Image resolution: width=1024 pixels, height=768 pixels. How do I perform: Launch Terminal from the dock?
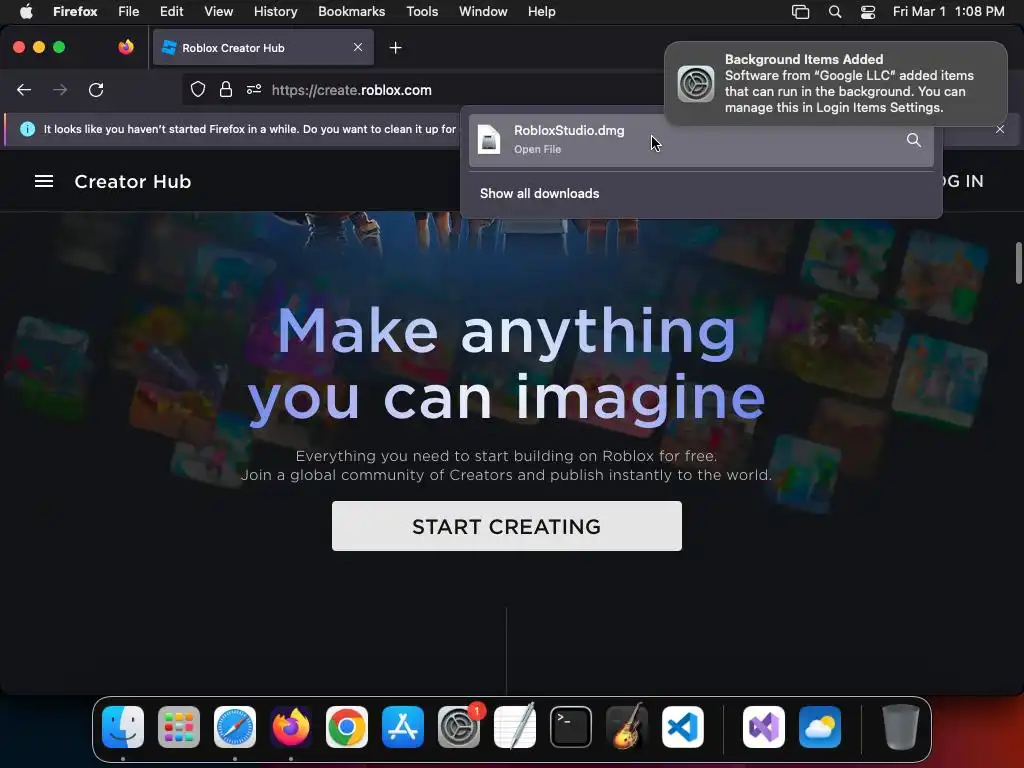point(571,726)
